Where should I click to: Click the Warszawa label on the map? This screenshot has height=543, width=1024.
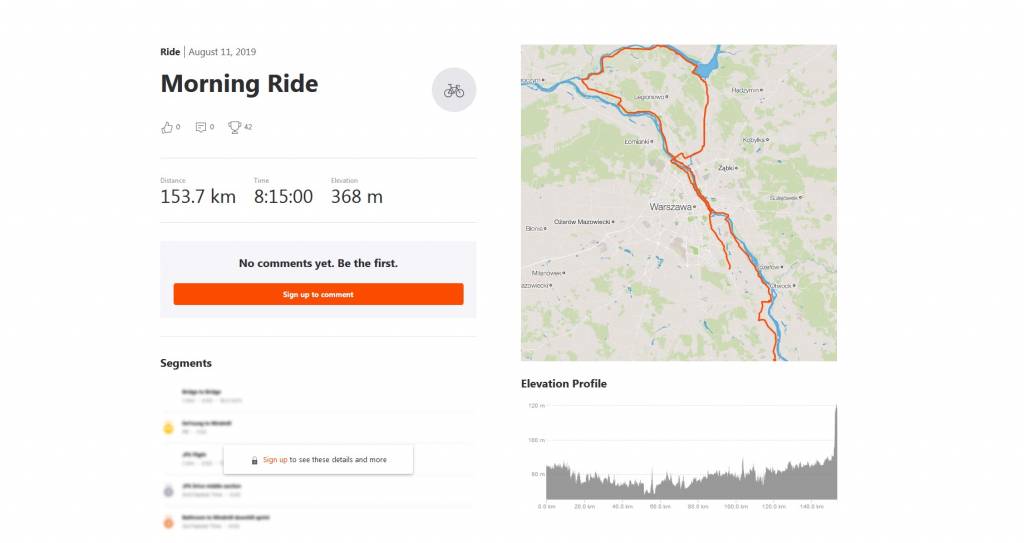[671, 207]
